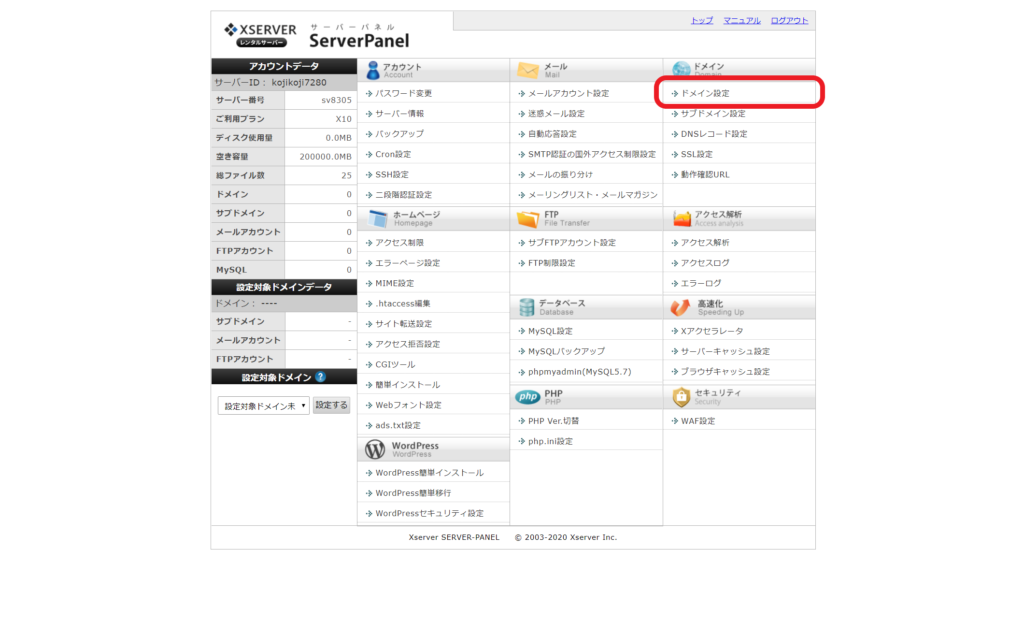Click the Access analysis chart icon
Viewport: 1024px width, 622px height.
pyautogui.click(x=682, y=218)
